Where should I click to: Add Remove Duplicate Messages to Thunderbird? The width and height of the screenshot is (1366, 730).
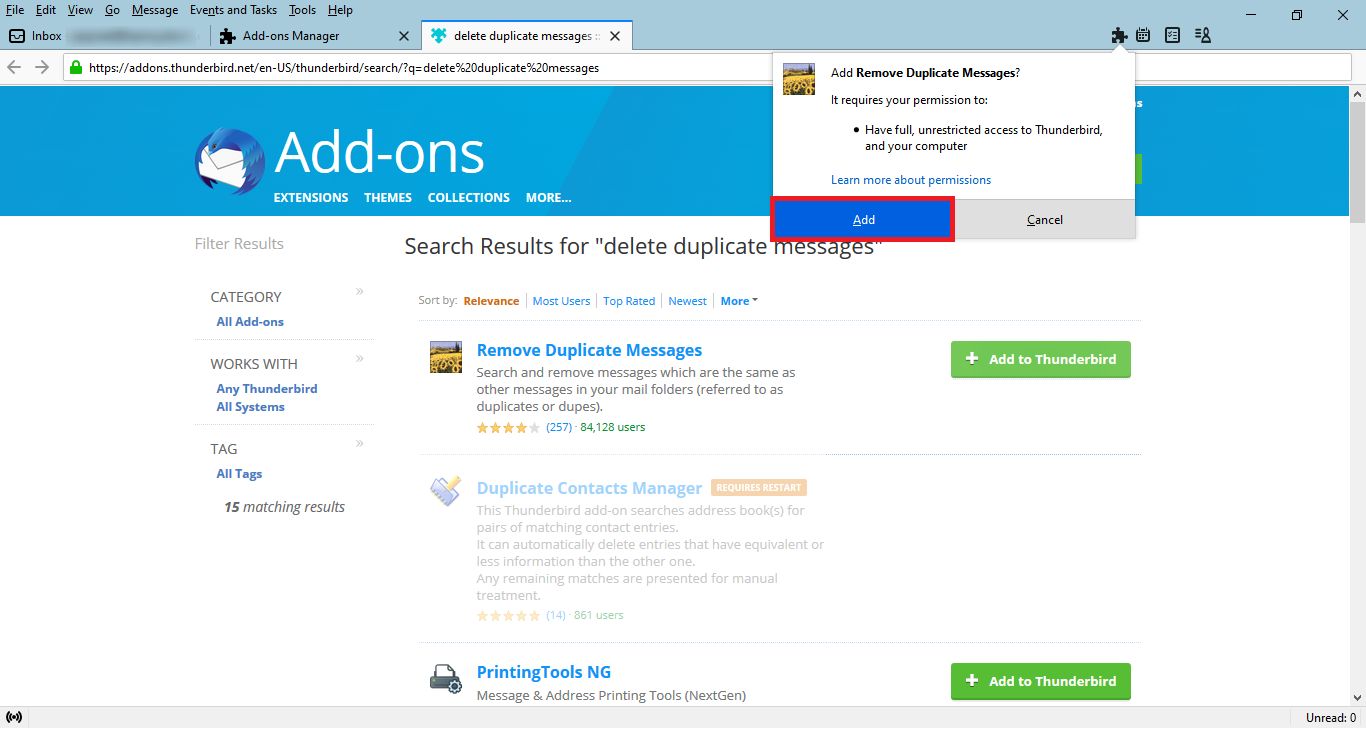[x=1041, y=359]
